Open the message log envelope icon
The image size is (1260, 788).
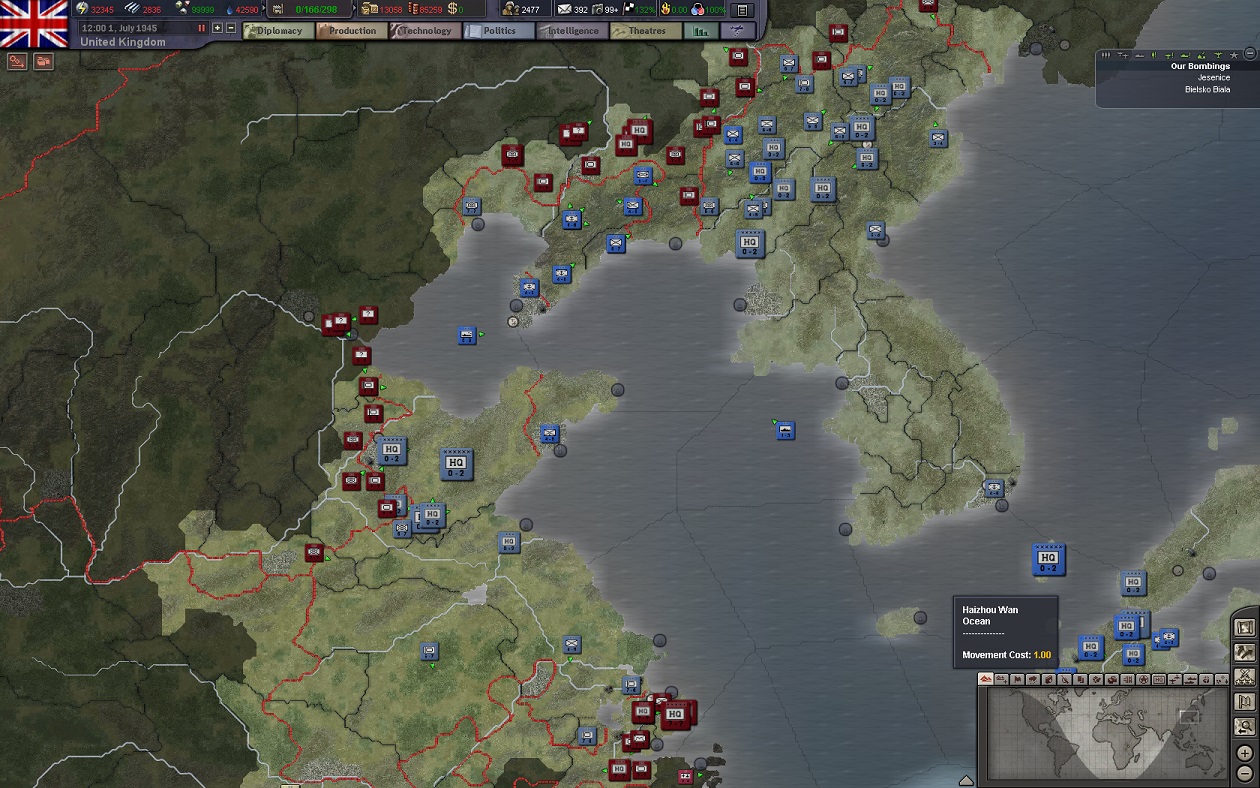coord(566,8)
